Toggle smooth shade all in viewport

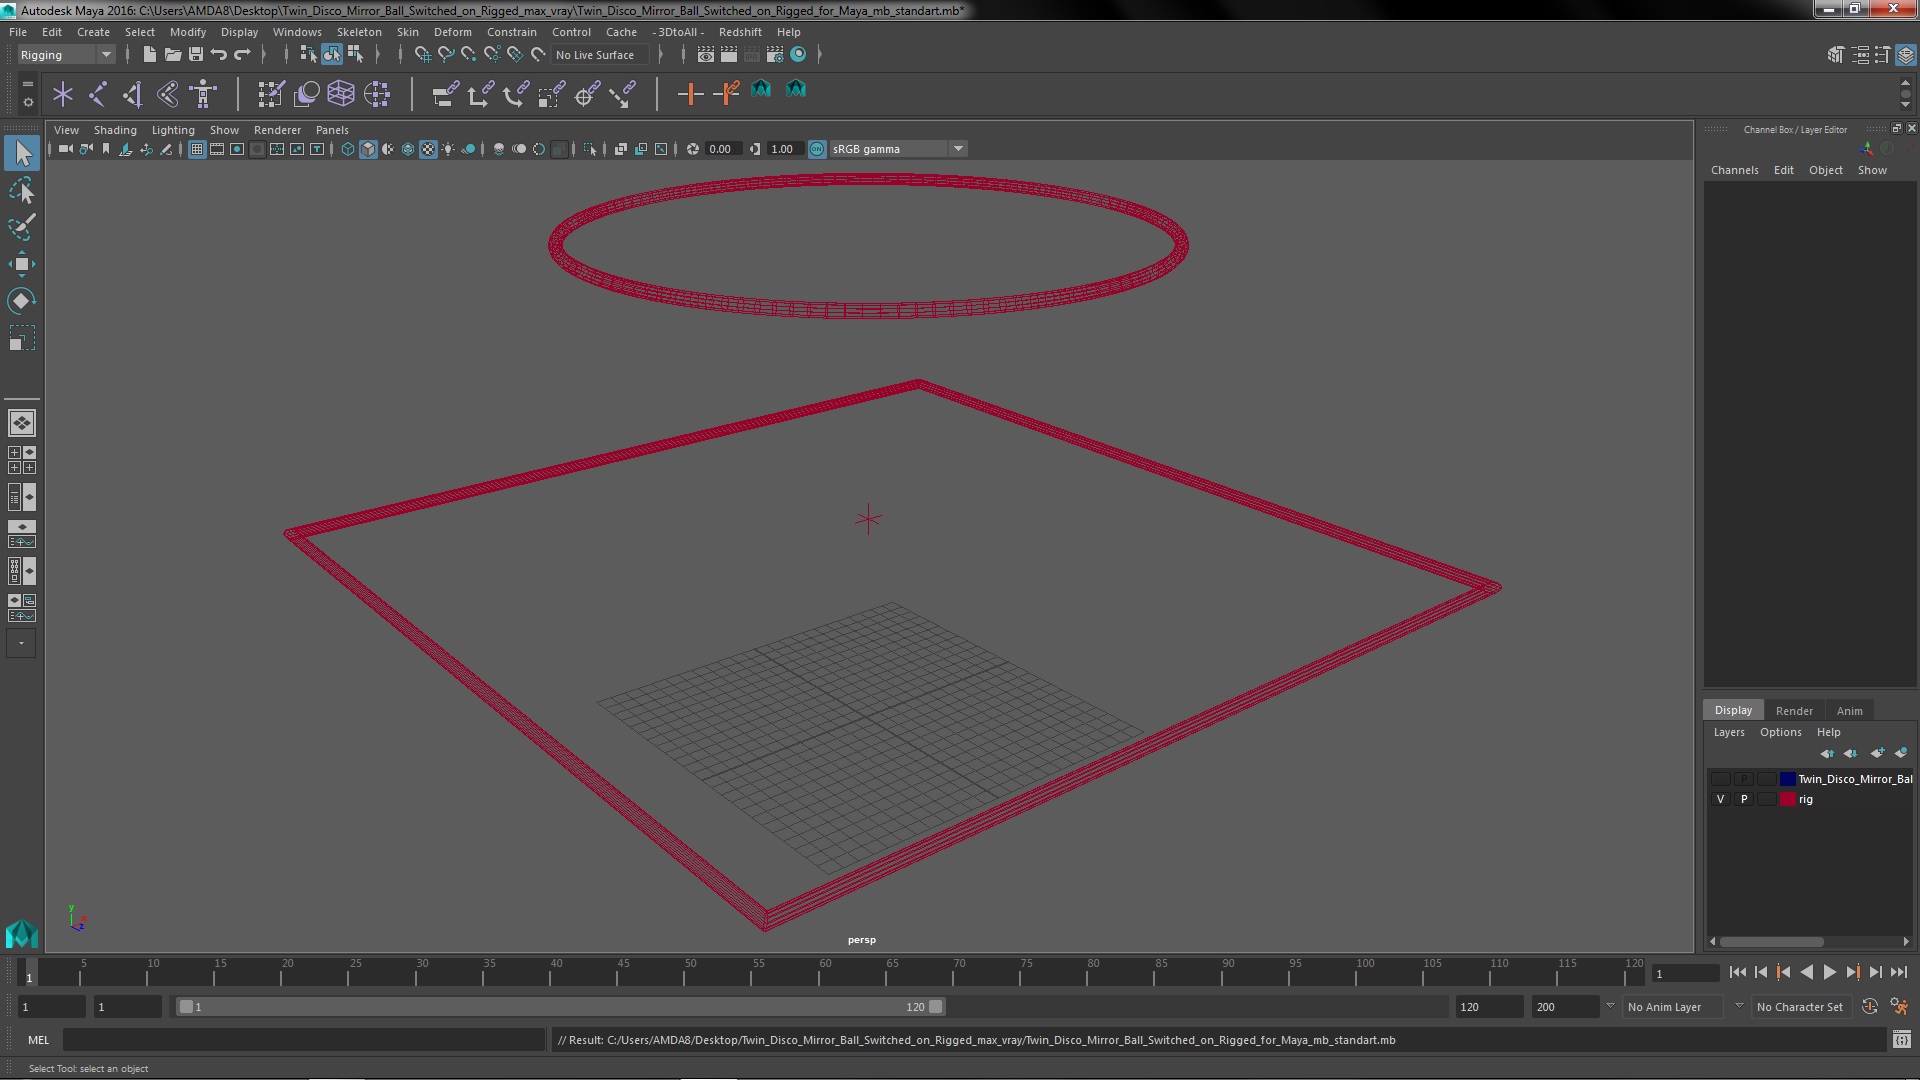[x=368, y=149]
